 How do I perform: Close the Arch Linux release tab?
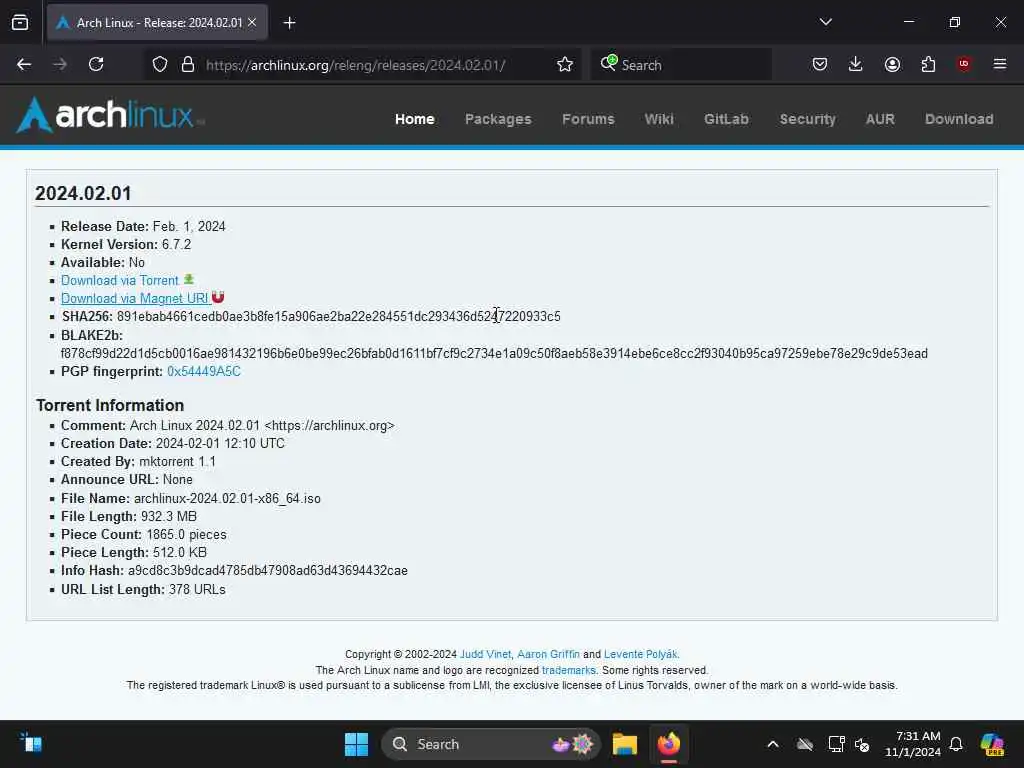(252, 23)
